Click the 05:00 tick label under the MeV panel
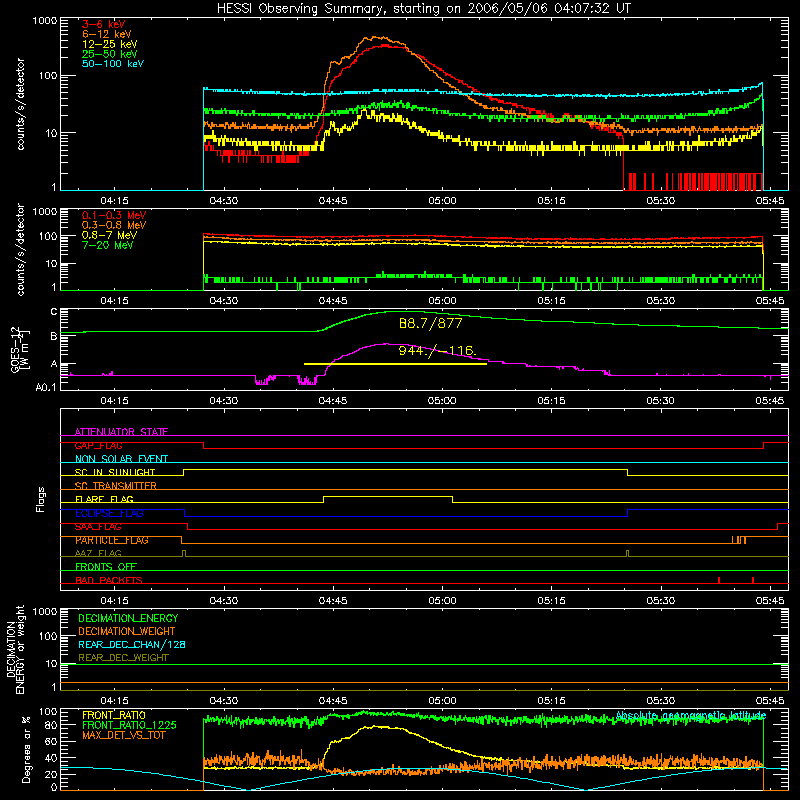800x800 pixels. [x=442, y=301]
